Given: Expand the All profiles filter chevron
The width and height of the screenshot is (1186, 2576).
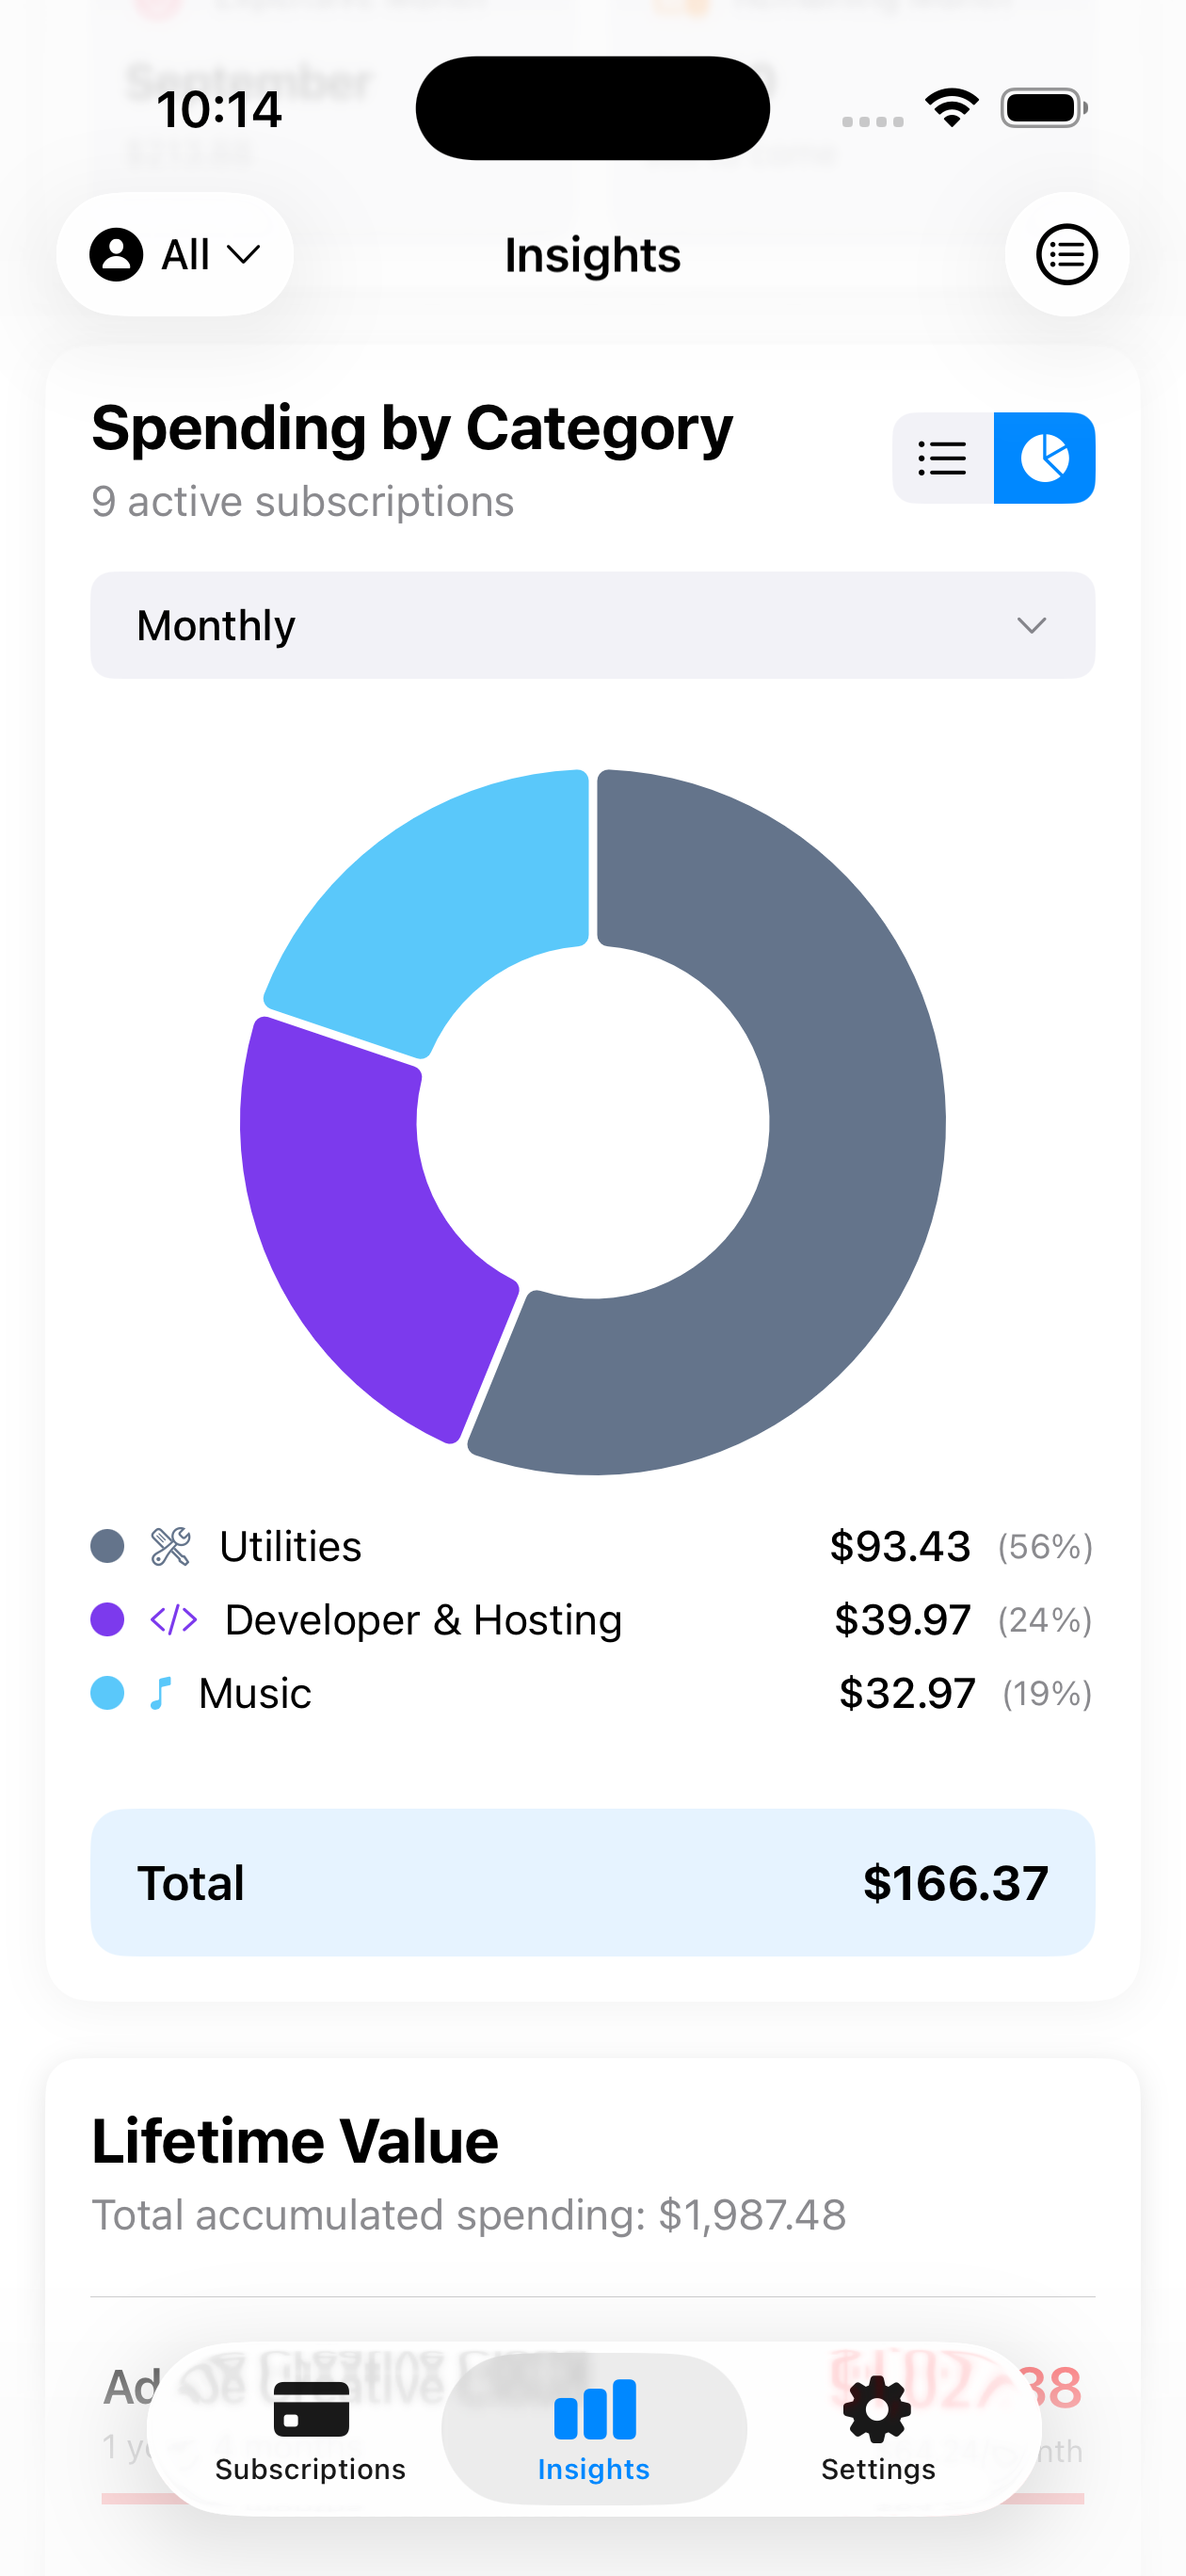Looking at the screenshot, I should tap(243, 254).
